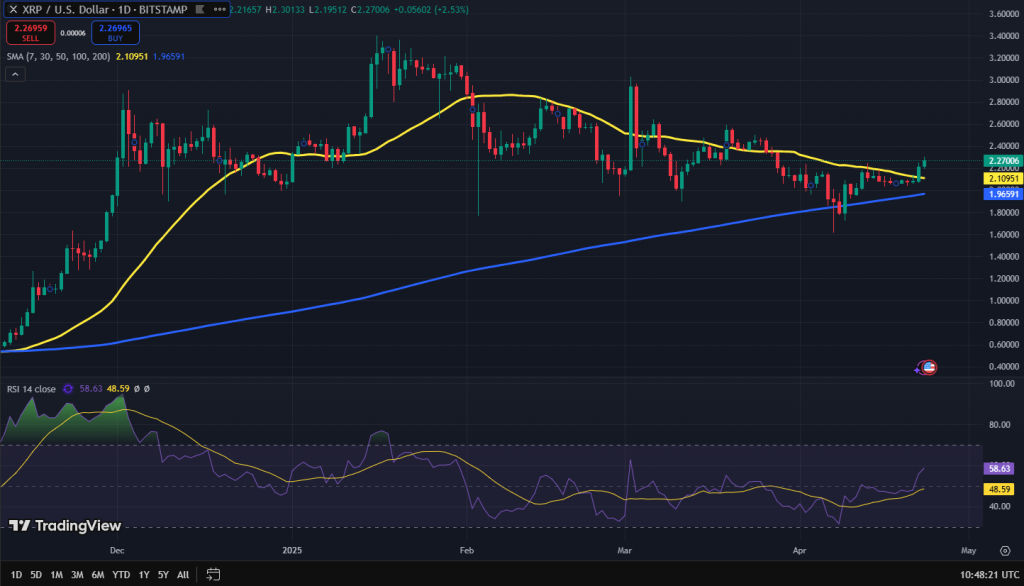
Task: Select the 5Y time range
Action: pyautogui.click(x=163, y=575)
